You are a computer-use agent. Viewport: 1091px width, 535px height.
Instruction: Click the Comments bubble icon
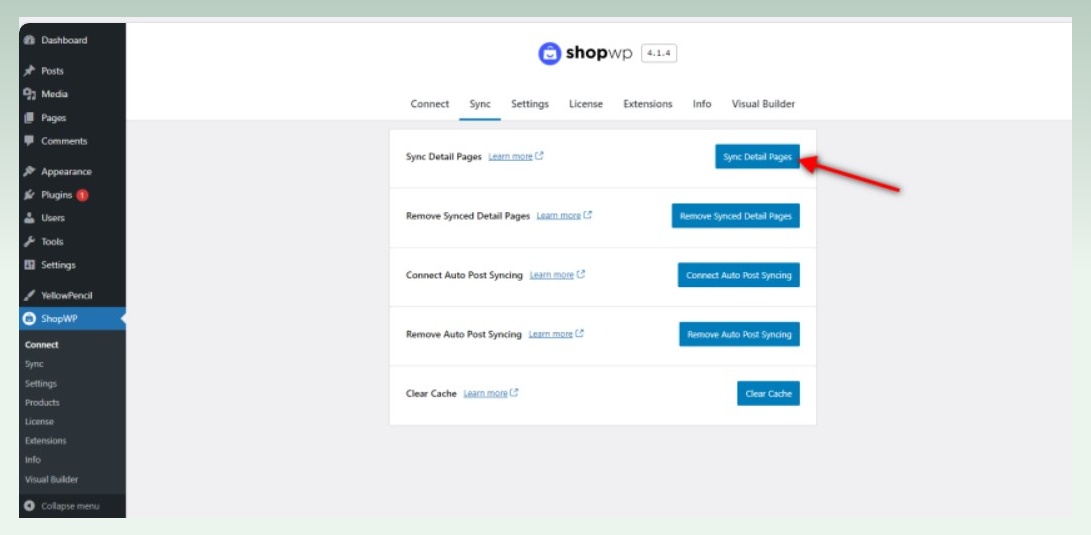coord(29,141)
